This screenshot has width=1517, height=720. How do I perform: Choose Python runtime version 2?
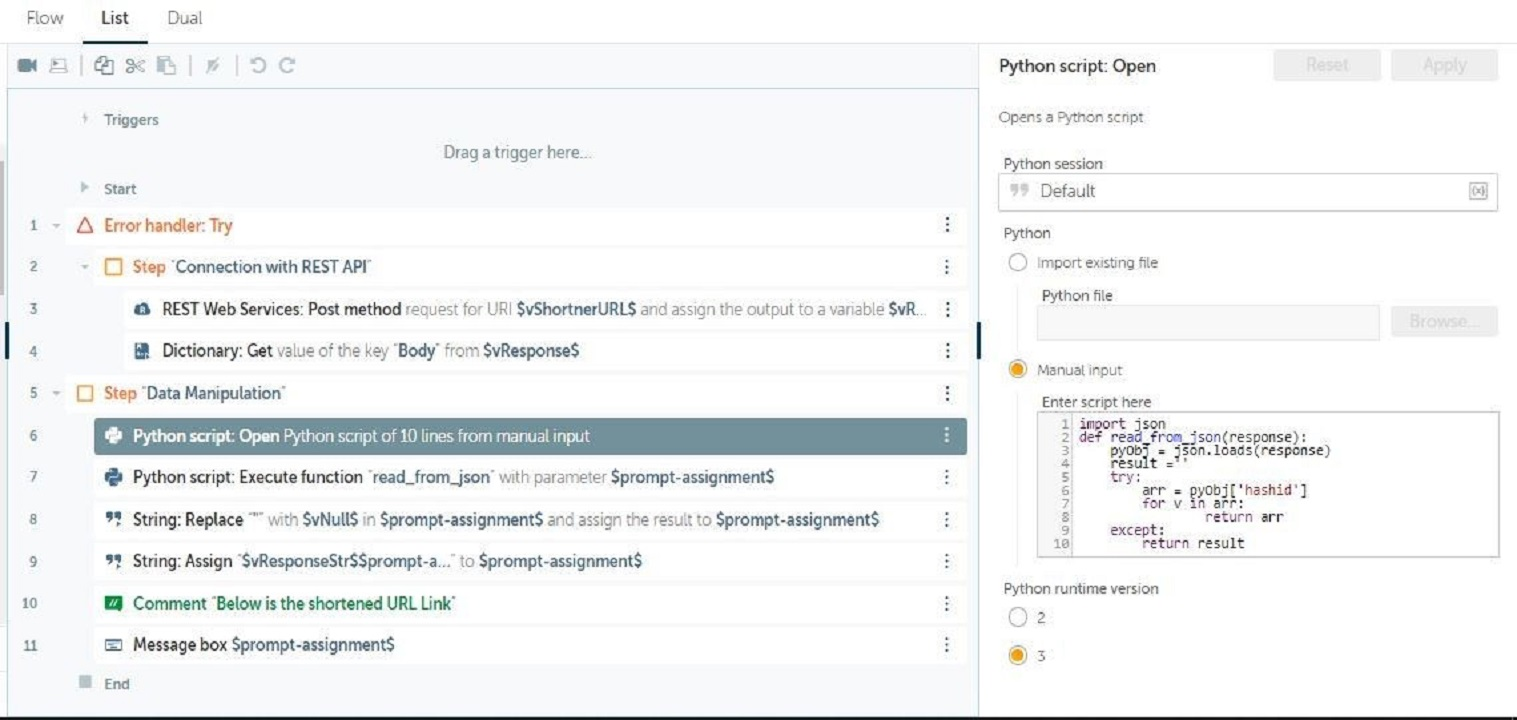click(1018, 618)
